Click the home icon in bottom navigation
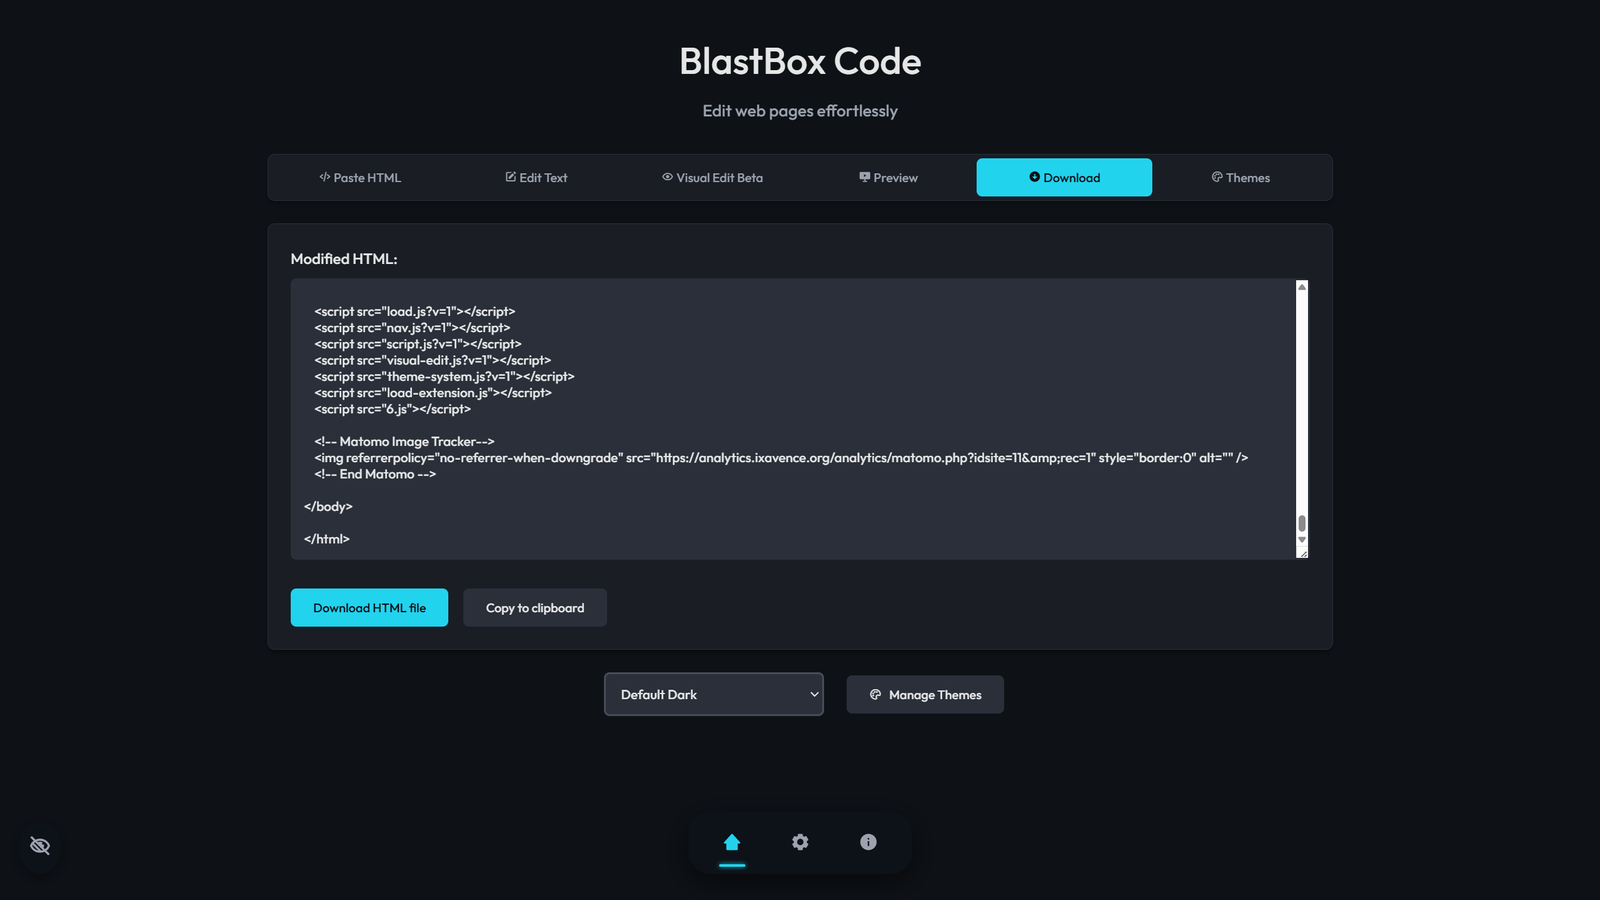Image resolution: width=1600 pixels, height=900 pixels. tap(732, 842)
